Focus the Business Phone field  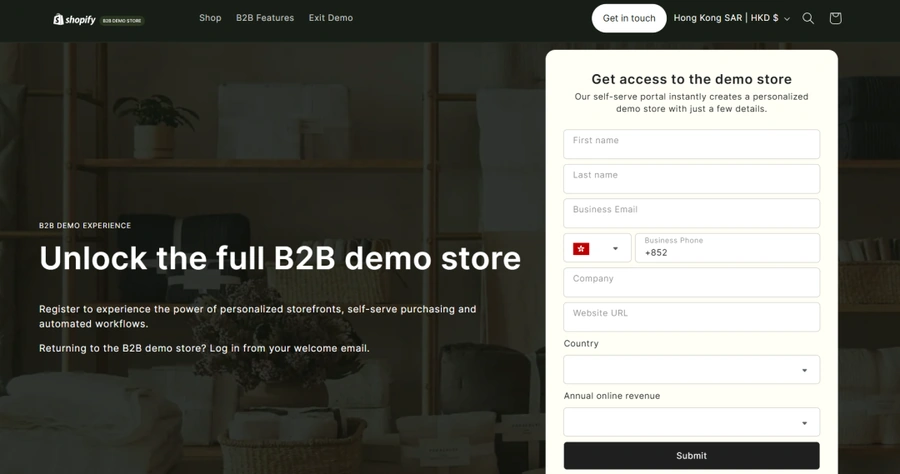coord(727,248)
